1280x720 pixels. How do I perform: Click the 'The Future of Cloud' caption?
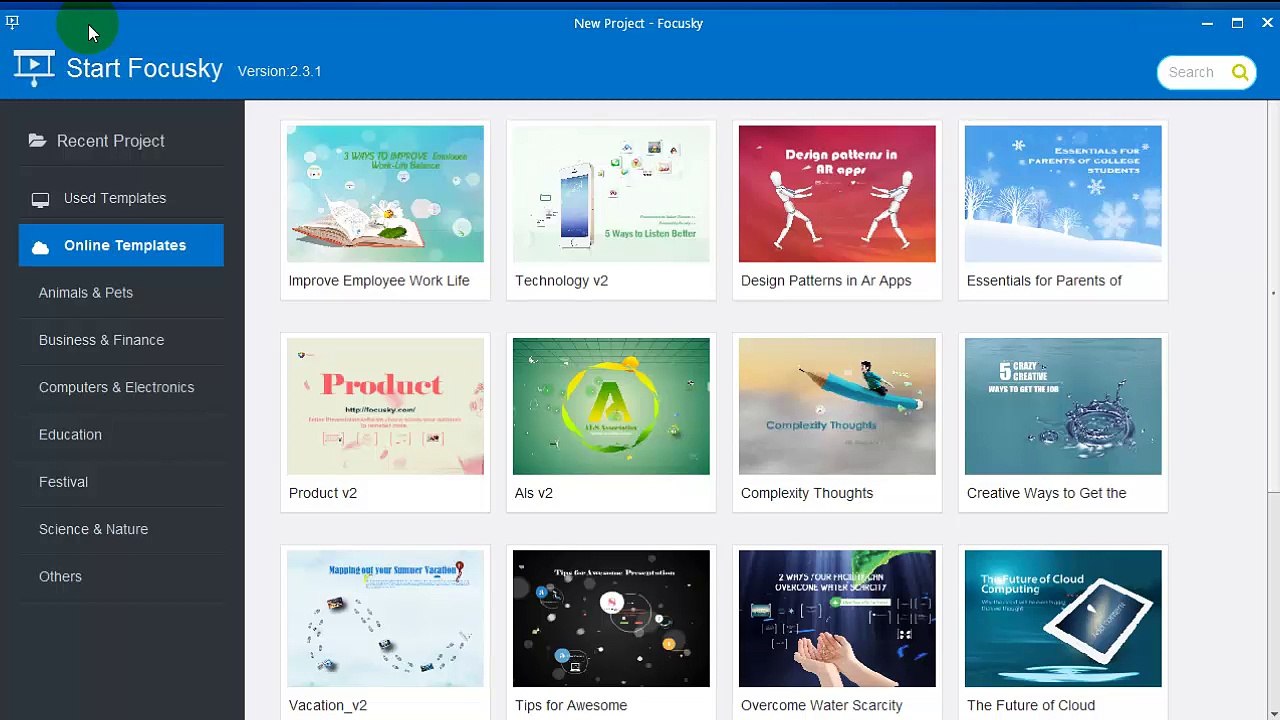click(1031, 705)
